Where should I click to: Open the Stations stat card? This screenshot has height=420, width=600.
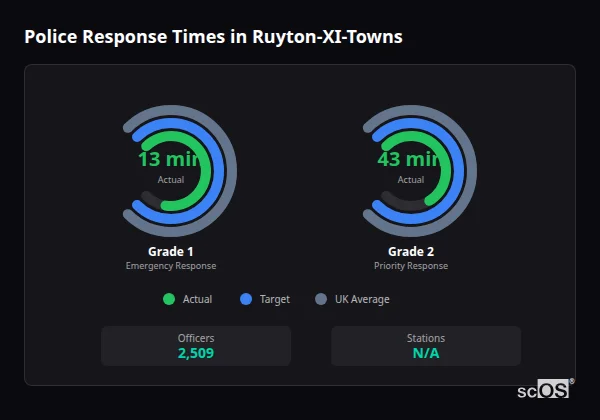click(426, 346)
